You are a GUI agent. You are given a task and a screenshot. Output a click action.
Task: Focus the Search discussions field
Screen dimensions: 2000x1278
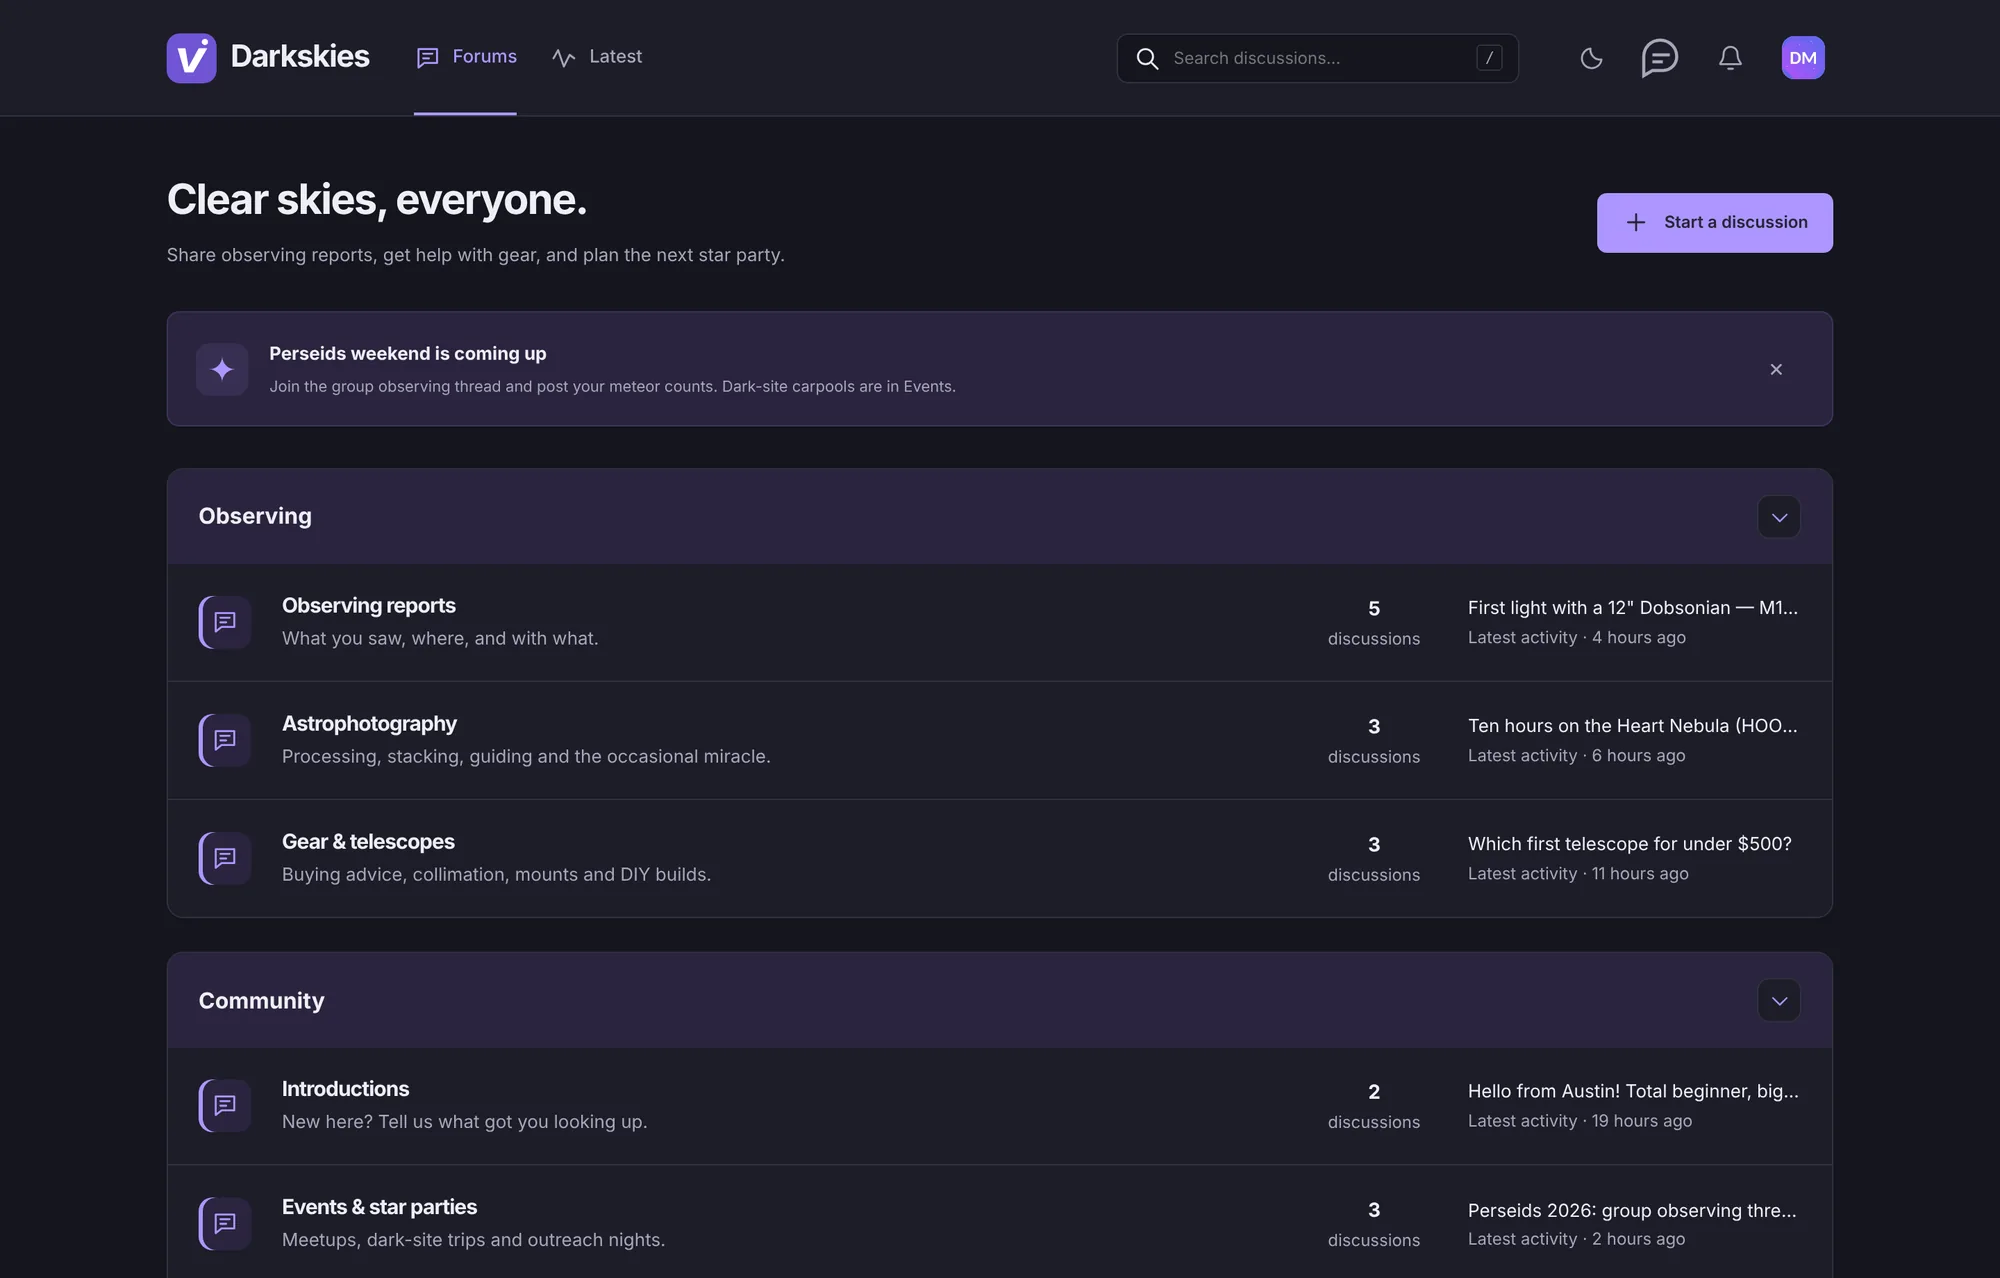pos(1317,58)
